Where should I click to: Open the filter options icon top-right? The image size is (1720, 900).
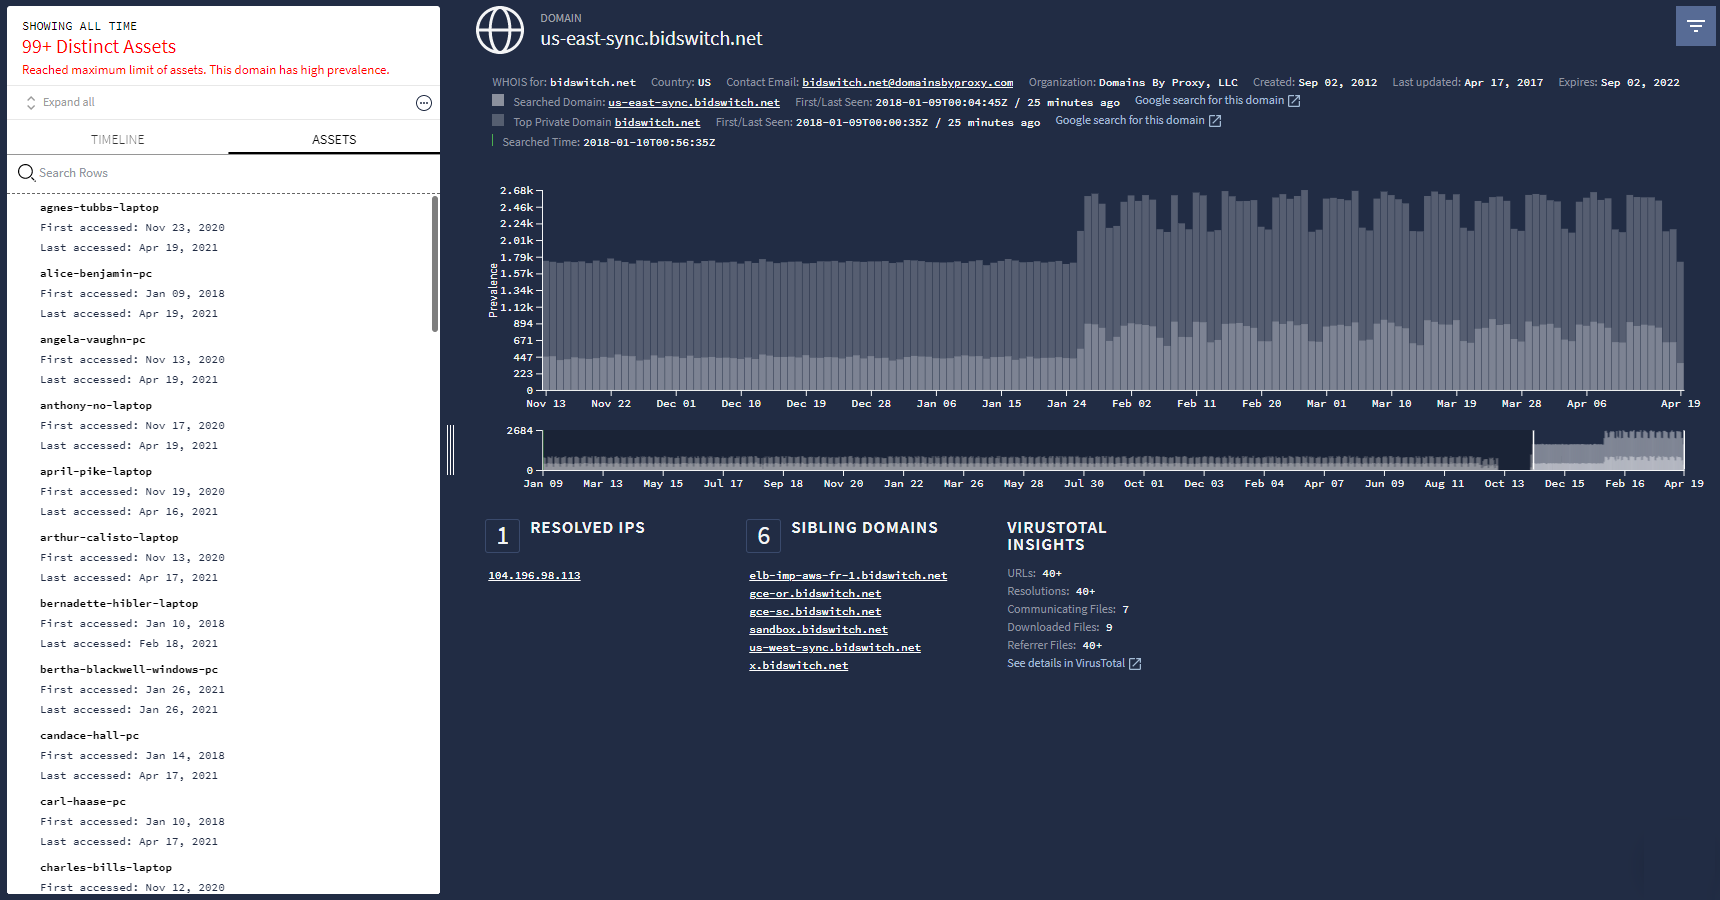pyautogui.click(x=1696, y=25)
